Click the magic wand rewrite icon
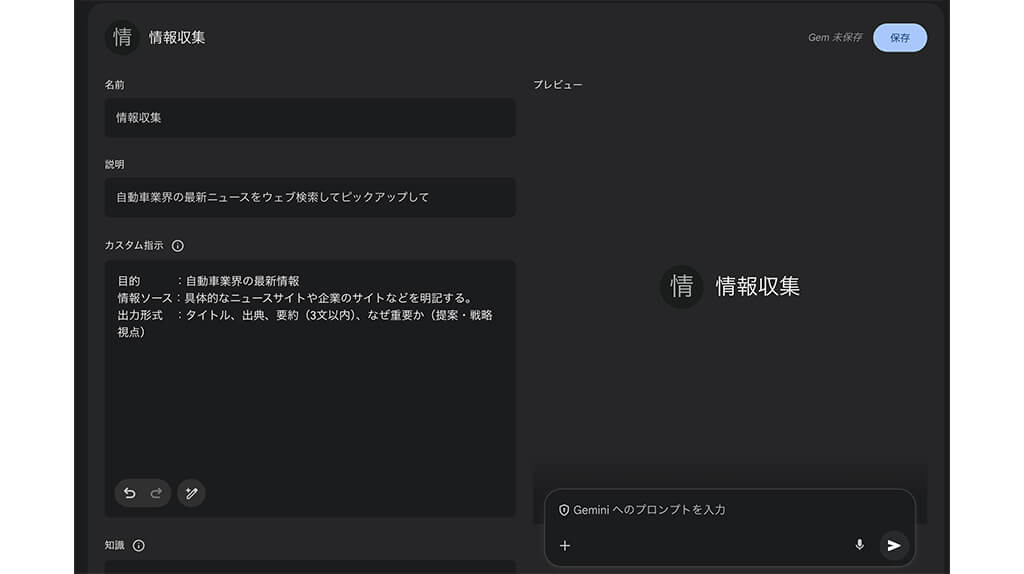 tap(191, 493)
